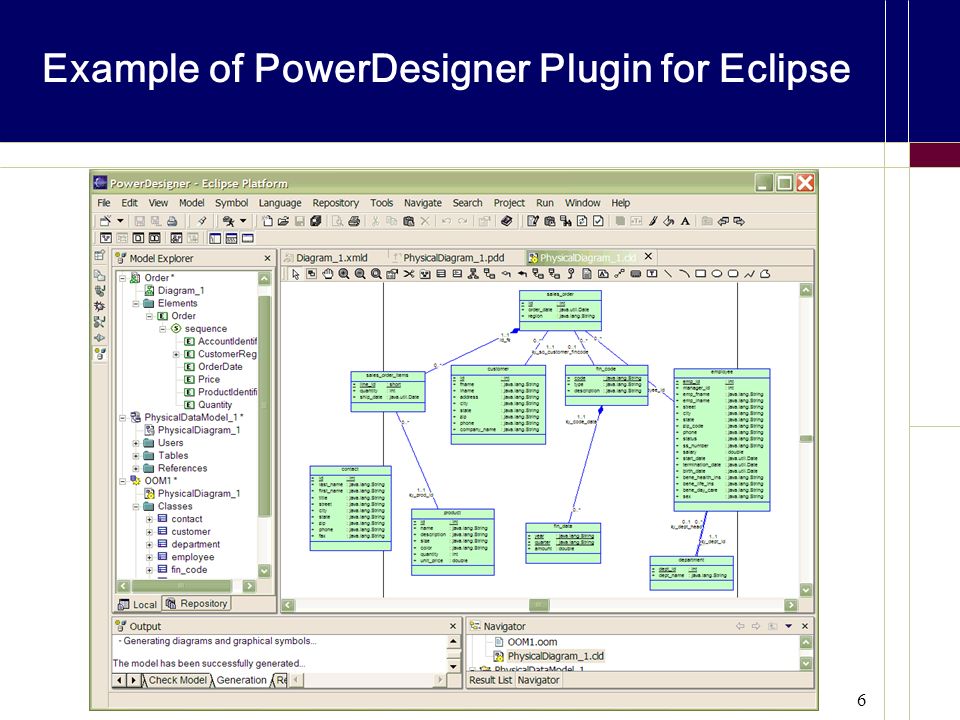Click the Open folder icon in toolbar

(283, 221)
